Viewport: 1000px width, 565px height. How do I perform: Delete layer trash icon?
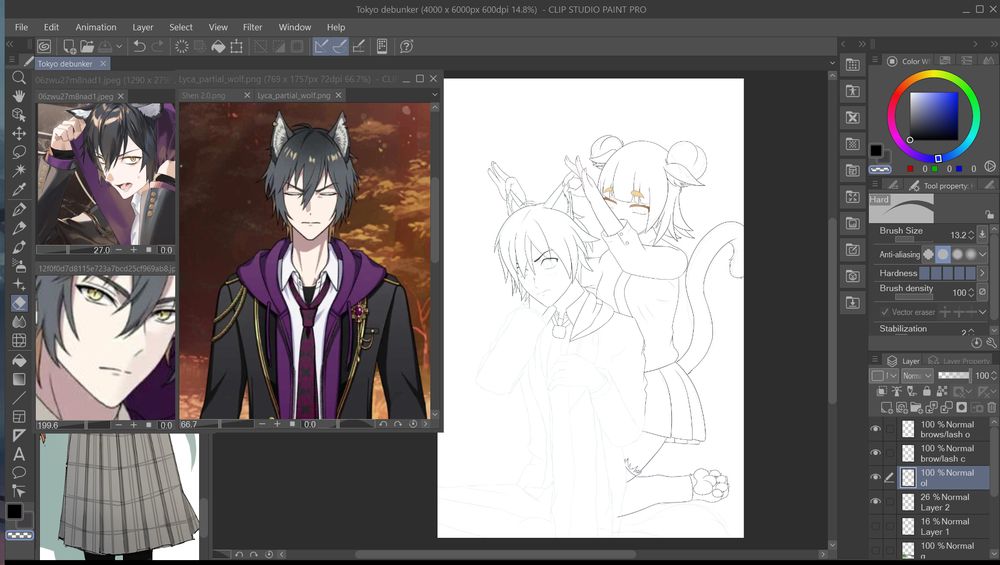(992, 407)
